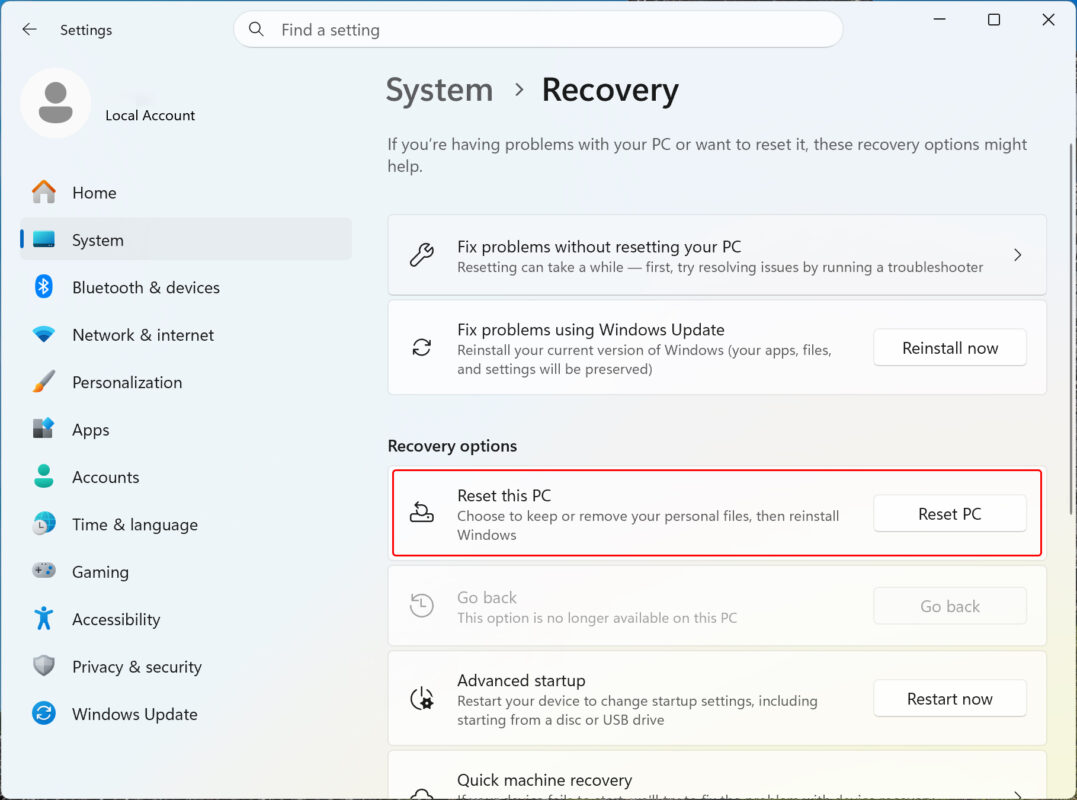Click the Advanced startup power gear icon
Viewport: 1077px width, 800px height.
pyautogui.click(x=422, y=698)
